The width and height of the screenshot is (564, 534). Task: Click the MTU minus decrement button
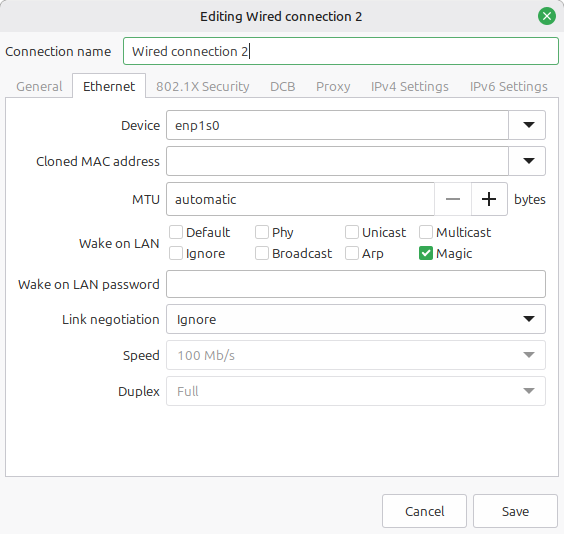pos(453,199)
